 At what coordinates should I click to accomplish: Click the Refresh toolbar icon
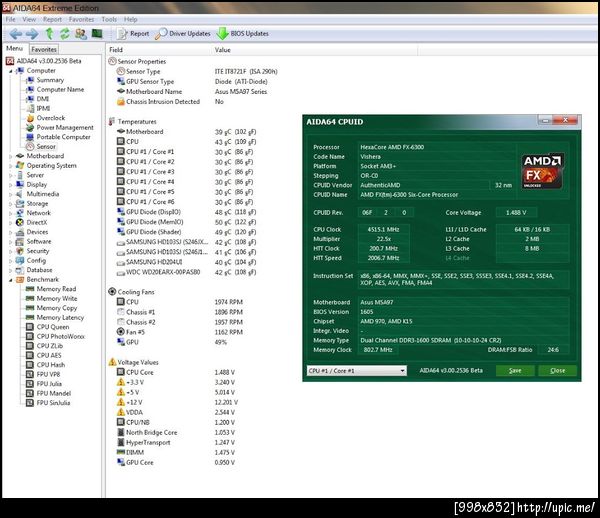point(65,34)
